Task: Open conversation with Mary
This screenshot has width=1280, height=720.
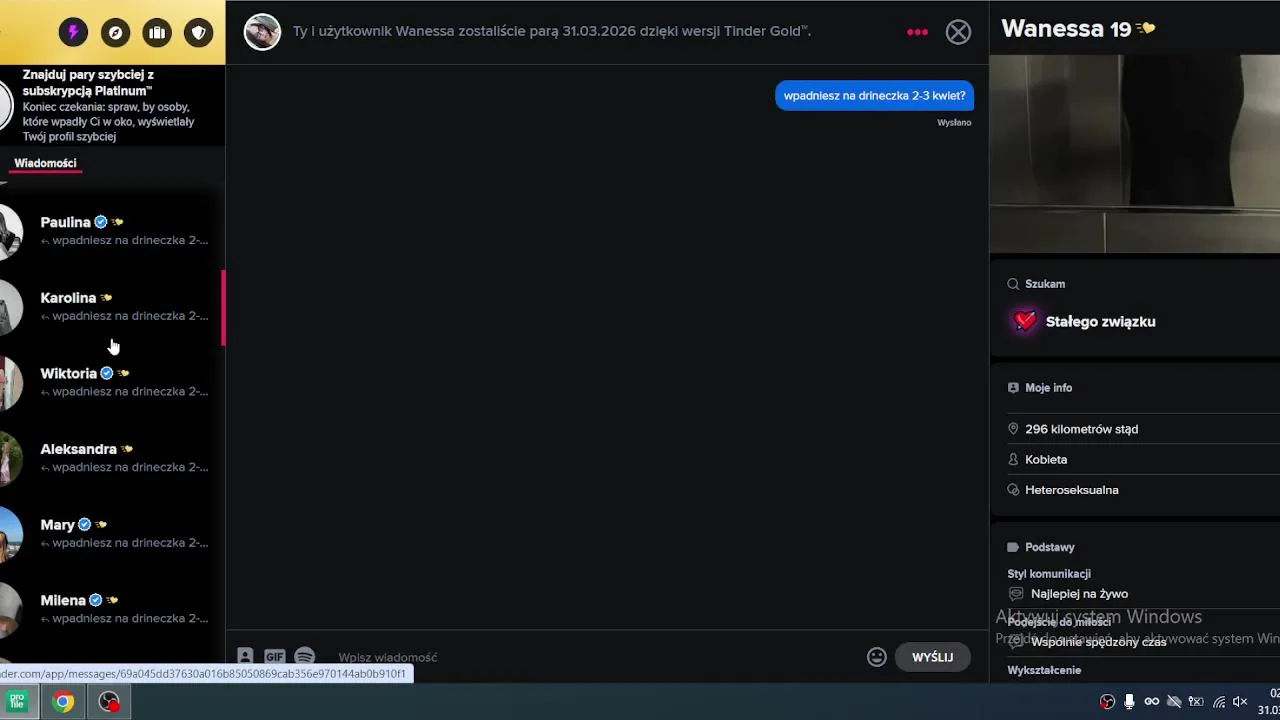Action: tap(110, 533)
